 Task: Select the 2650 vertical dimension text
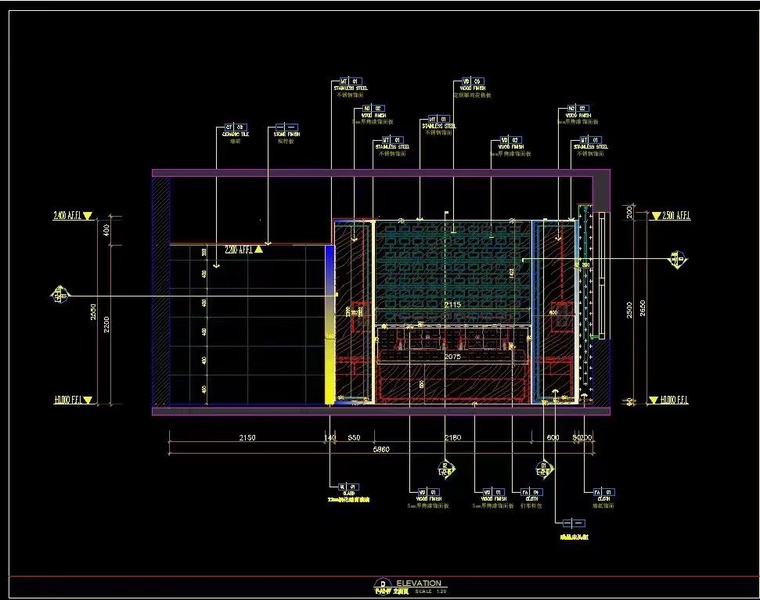tap(642, 308)
